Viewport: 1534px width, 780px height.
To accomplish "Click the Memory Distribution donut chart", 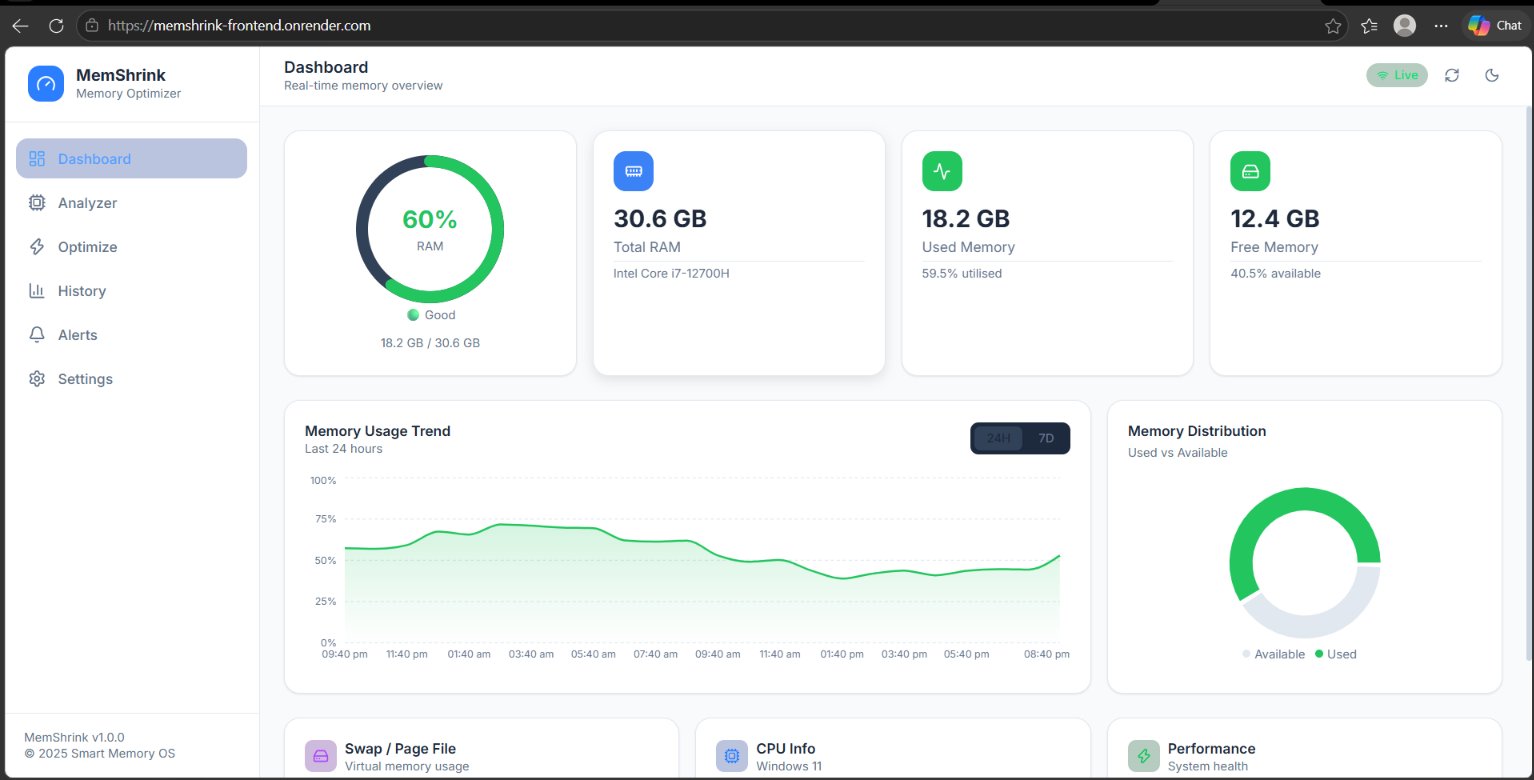I will 1304,563.
